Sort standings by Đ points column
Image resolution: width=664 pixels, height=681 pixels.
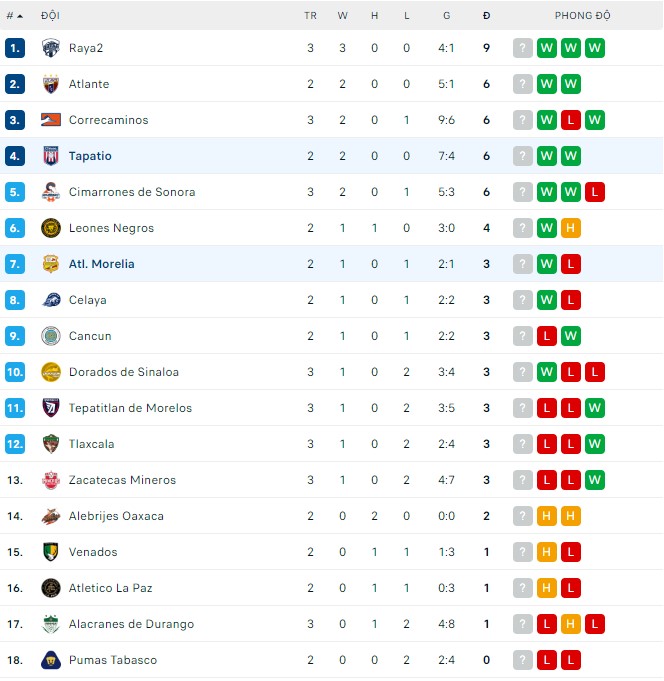click(x=486, y=16)
